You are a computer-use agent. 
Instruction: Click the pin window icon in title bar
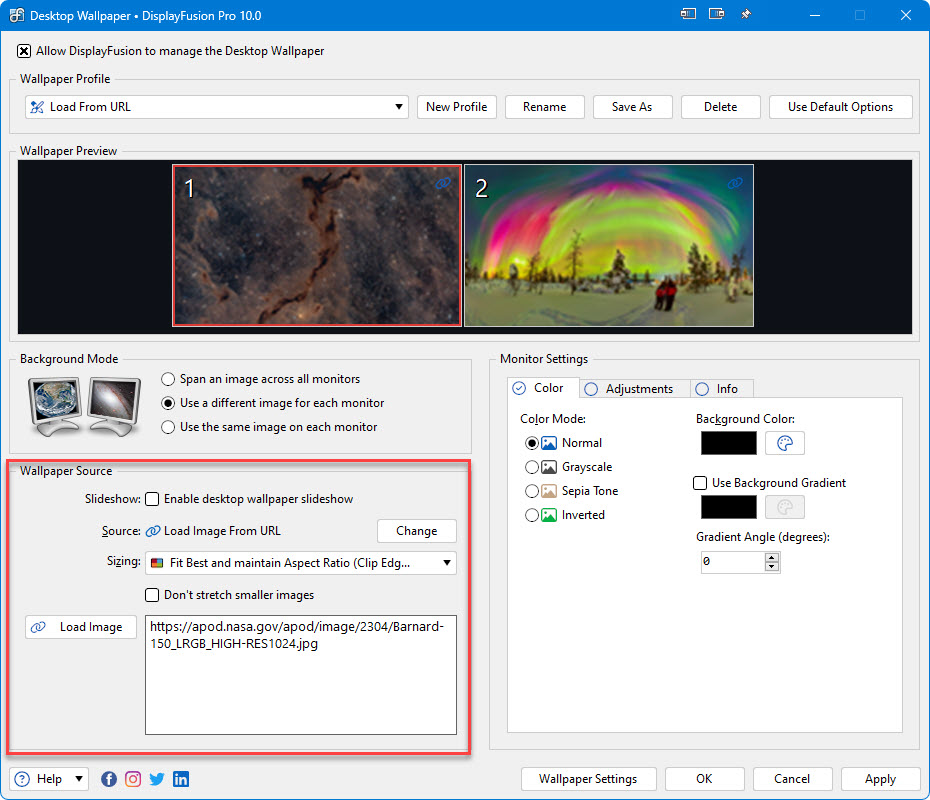(x=746, y=15)
